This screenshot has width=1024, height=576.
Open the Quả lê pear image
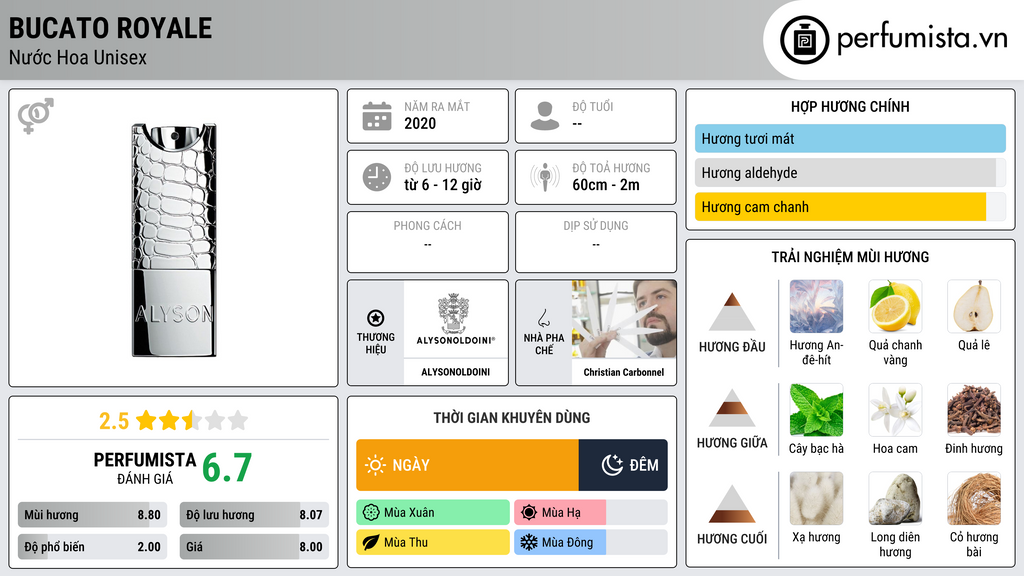pyautogui.click(x=974, y=307)
